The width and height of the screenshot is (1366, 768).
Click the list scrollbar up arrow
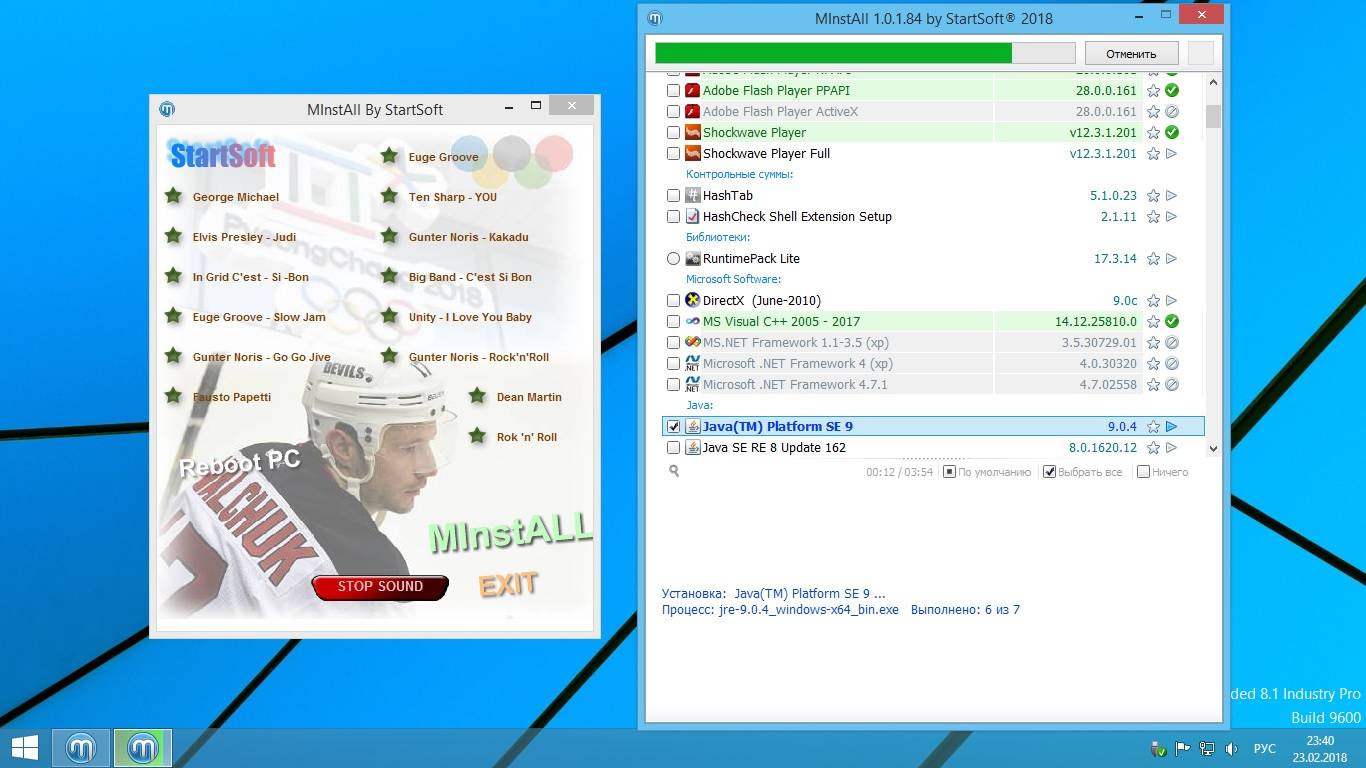pos(1213,83)
